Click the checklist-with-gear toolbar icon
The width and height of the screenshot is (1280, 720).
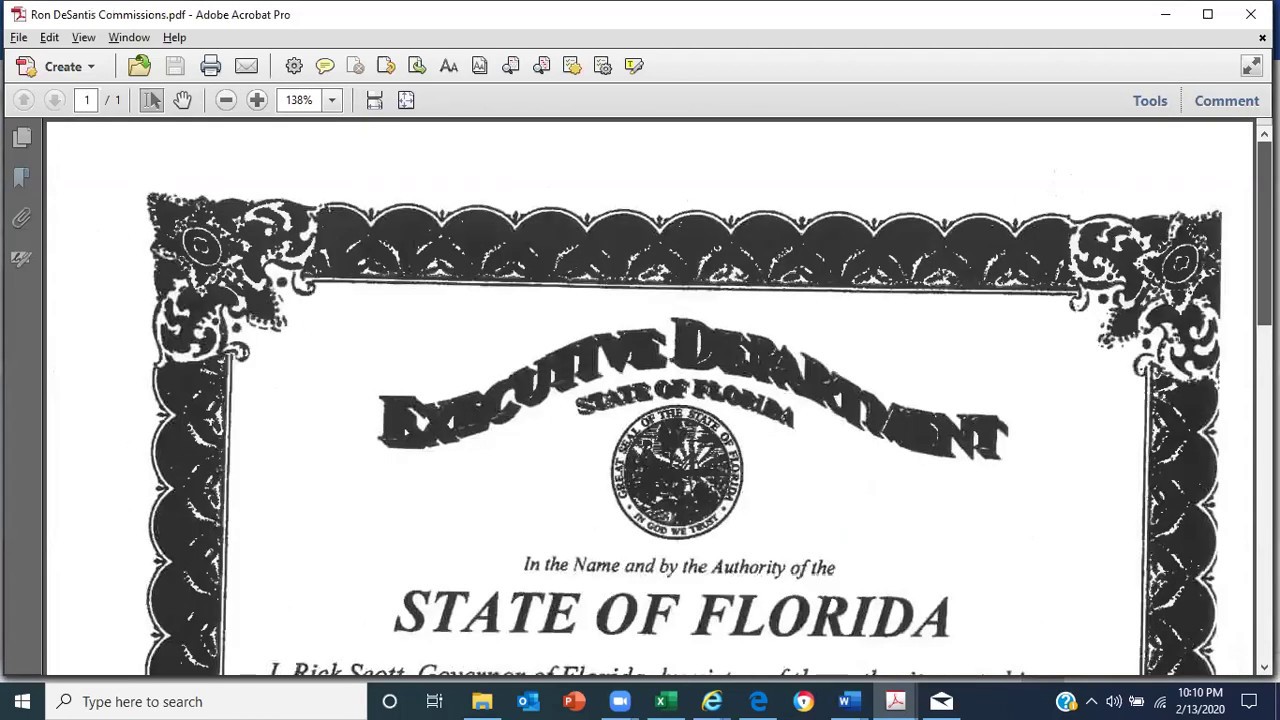tap(603, 66)
